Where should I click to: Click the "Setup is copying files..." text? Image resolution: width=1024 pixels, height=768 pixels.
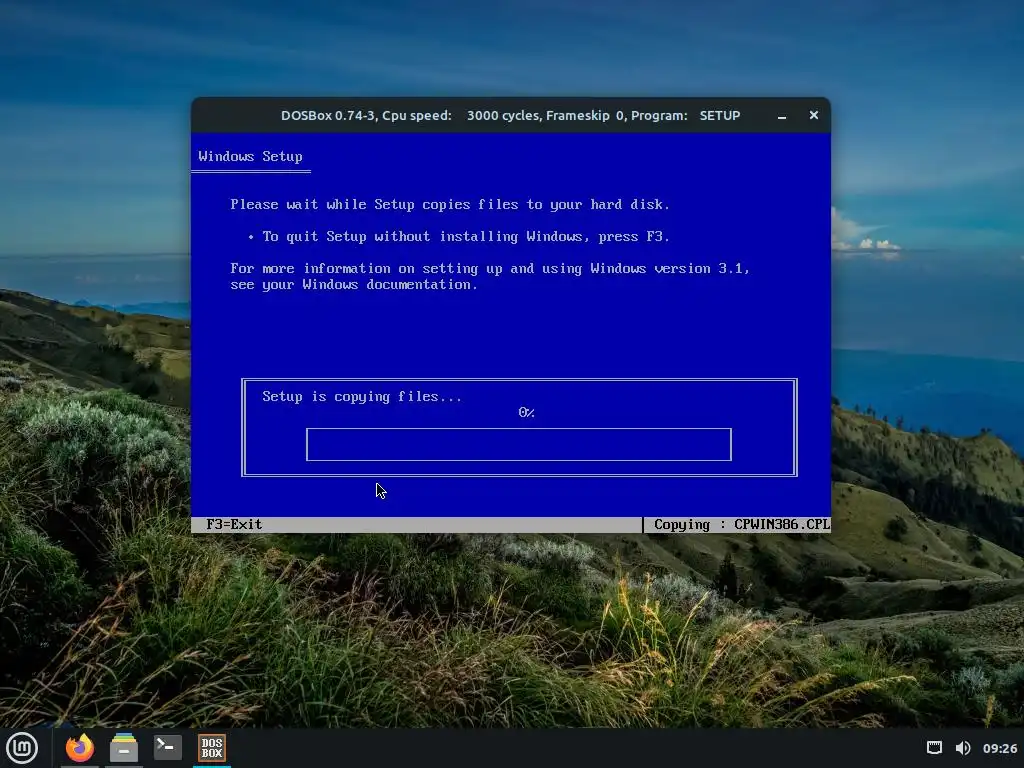pos(362,396)
